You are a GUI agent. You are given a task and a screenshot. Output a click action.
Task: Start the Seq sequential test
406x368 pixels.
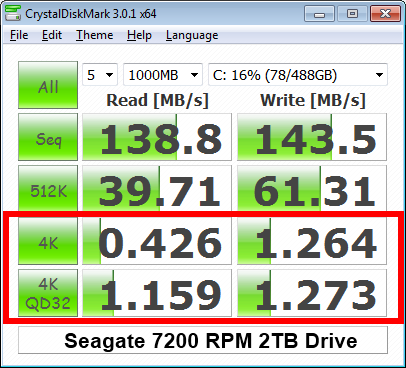click(x=48, y=137)
